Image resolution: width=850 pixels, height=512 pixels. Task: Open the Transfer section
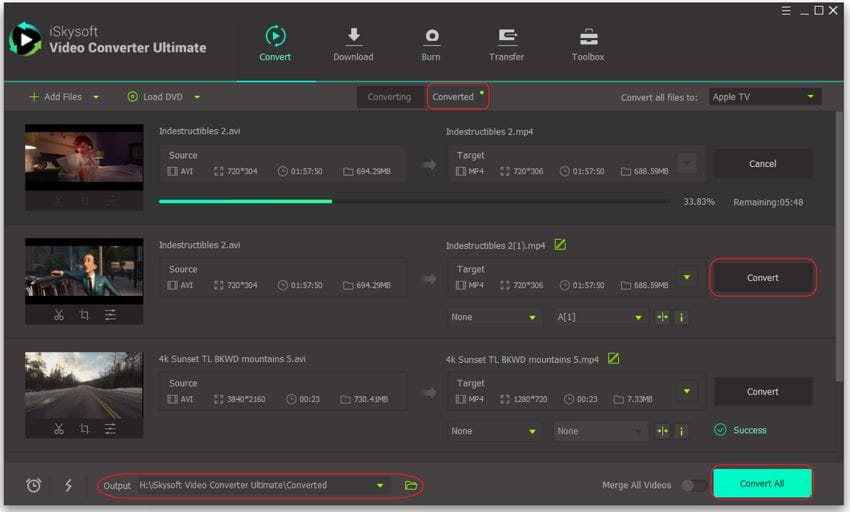click(506, 43)
